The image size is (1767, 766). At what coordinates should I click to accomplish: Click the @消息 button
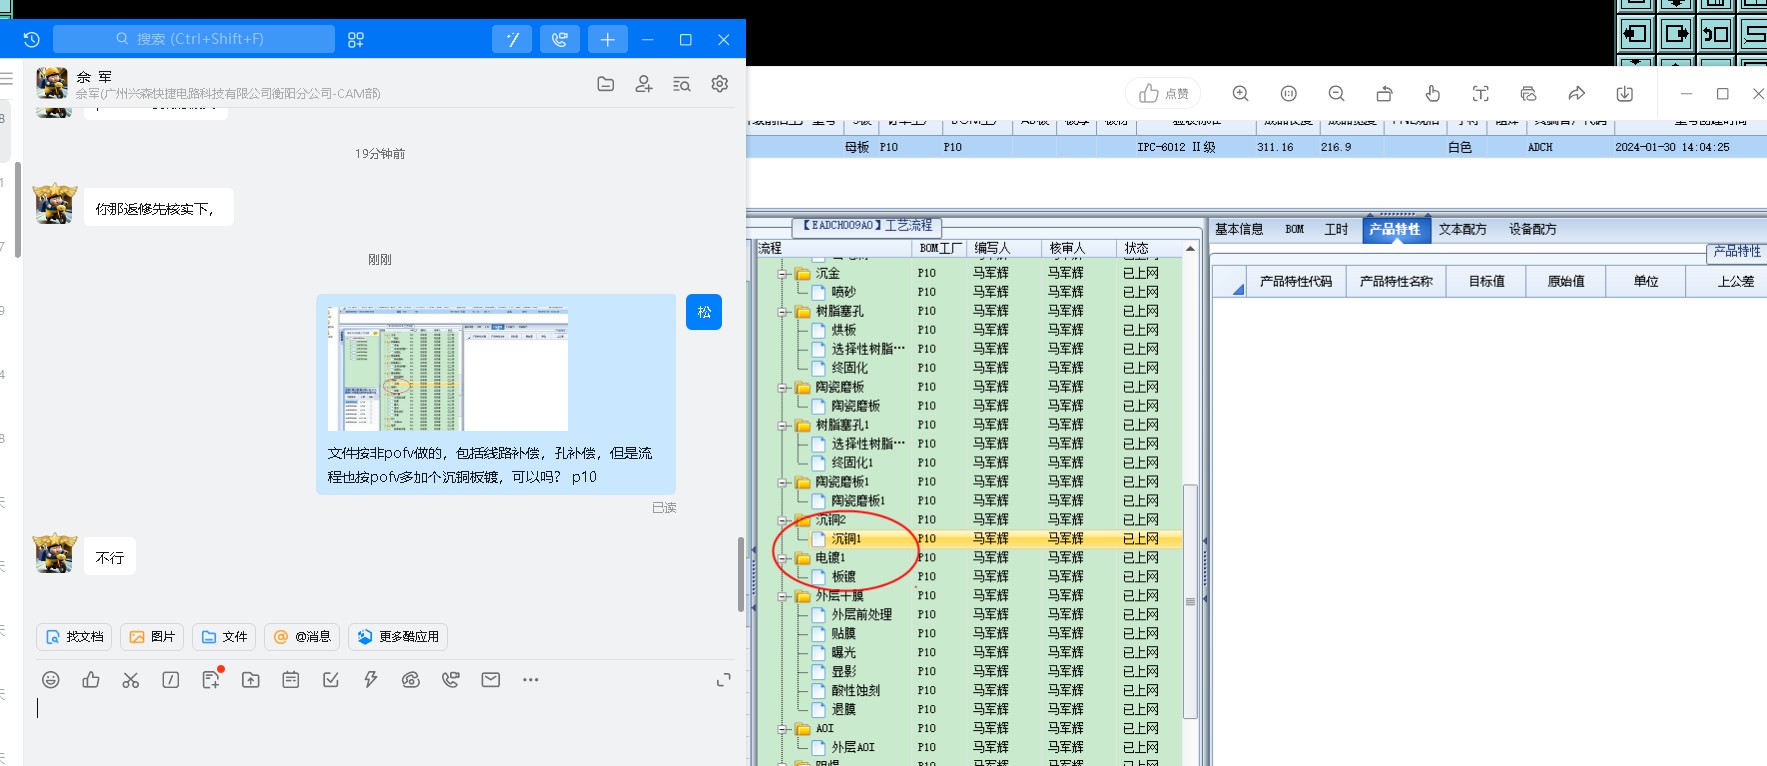(302, 637)
